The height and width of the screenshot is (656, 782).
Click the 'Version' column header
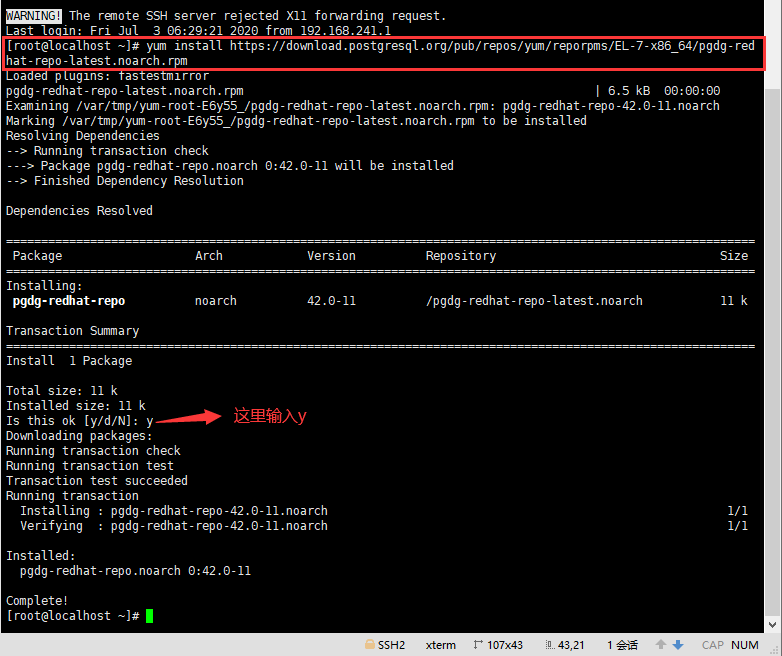tap(332, 256)
